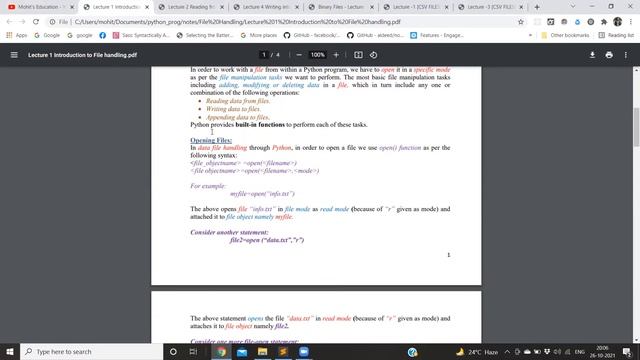This screenshot has width=640, height=360.
Task: Switch to Binary Files - Lecture tab
Action: [341, 7]
